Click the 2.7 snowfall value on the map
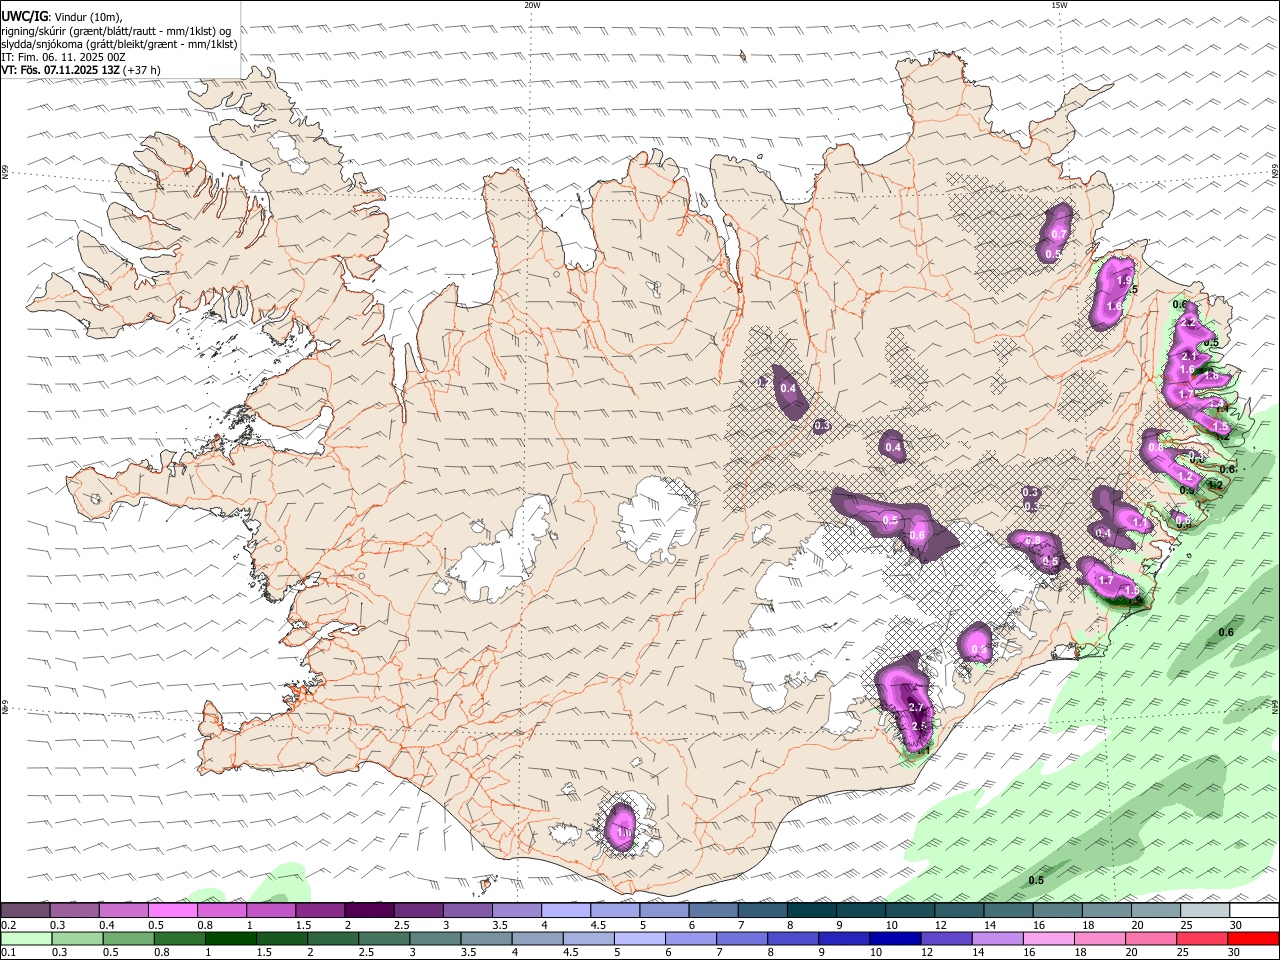 pos(916,708)
